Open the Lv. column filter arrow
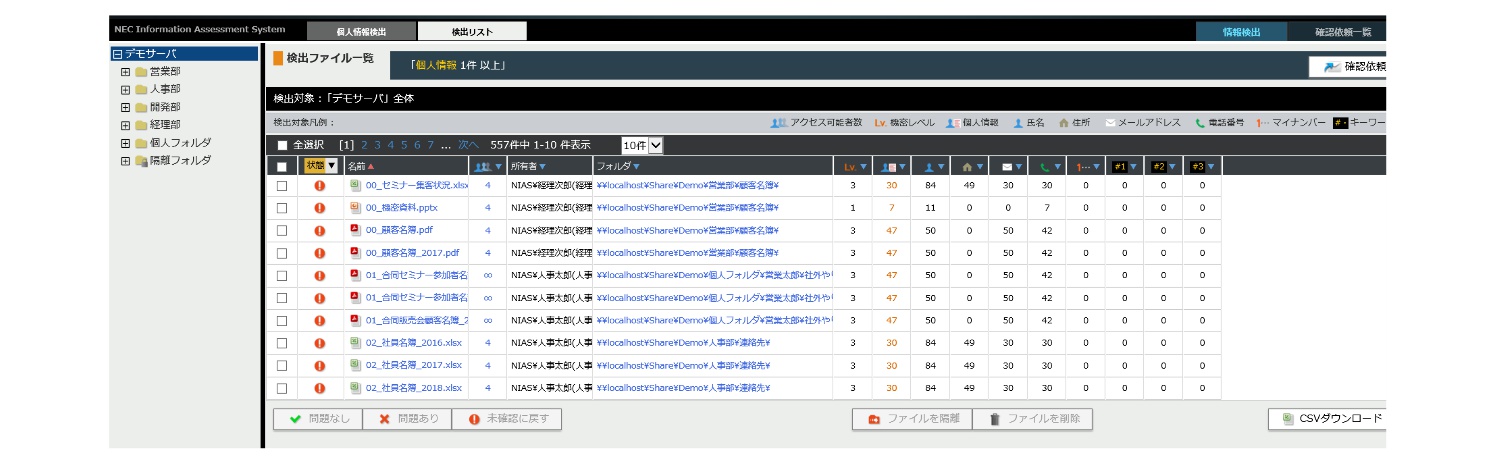 (863, 167)
